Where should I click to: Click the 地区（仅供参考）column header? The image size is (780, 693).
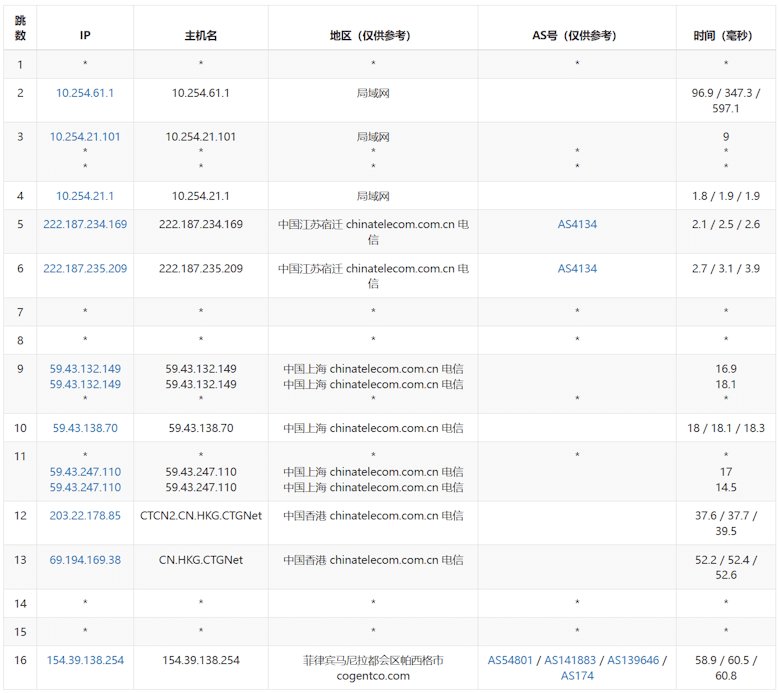pyautogui.click(x=372, y=35)
